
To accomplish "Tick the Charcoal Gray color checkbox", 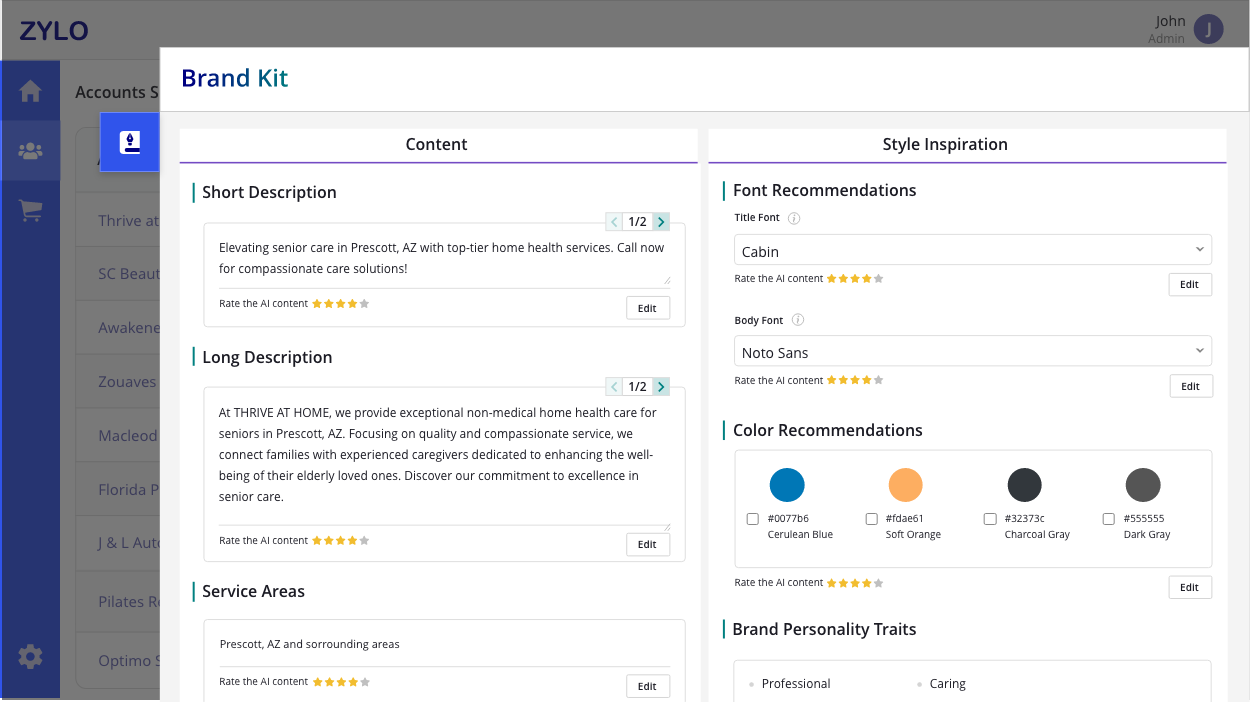I will [x=990, y=519].
